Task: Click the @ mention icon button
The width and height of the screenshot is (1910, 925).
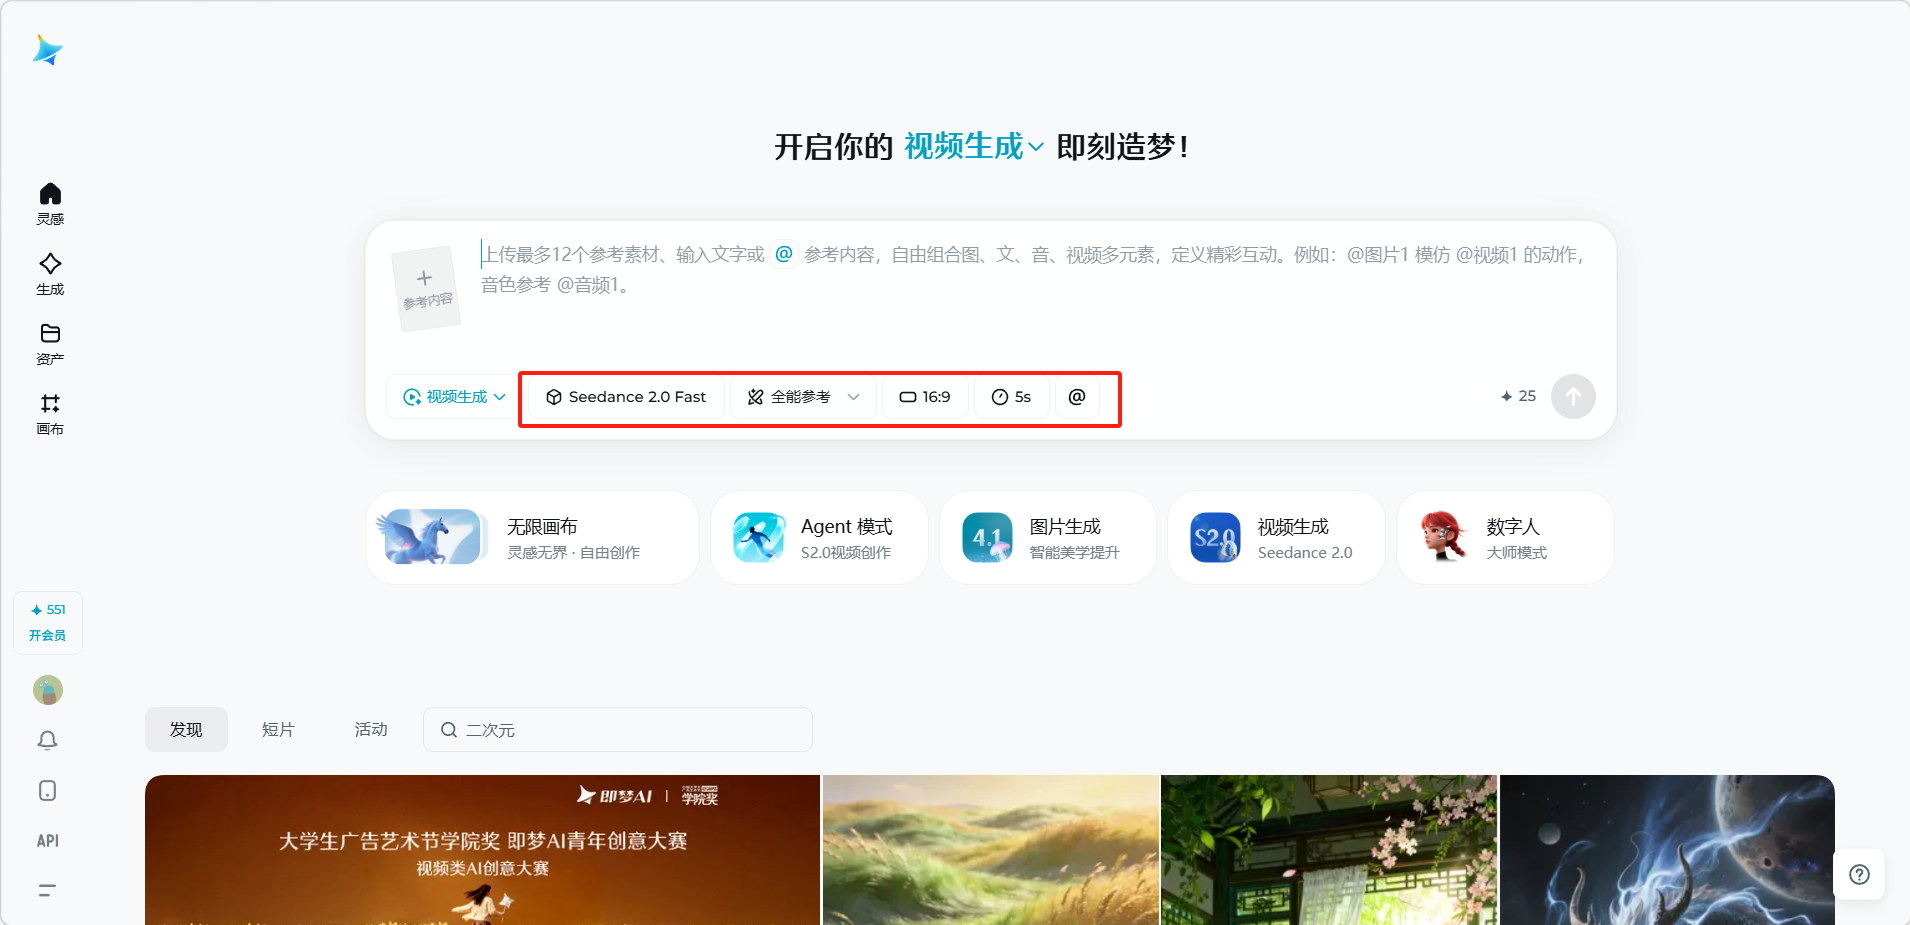Action: [1077, 397]
